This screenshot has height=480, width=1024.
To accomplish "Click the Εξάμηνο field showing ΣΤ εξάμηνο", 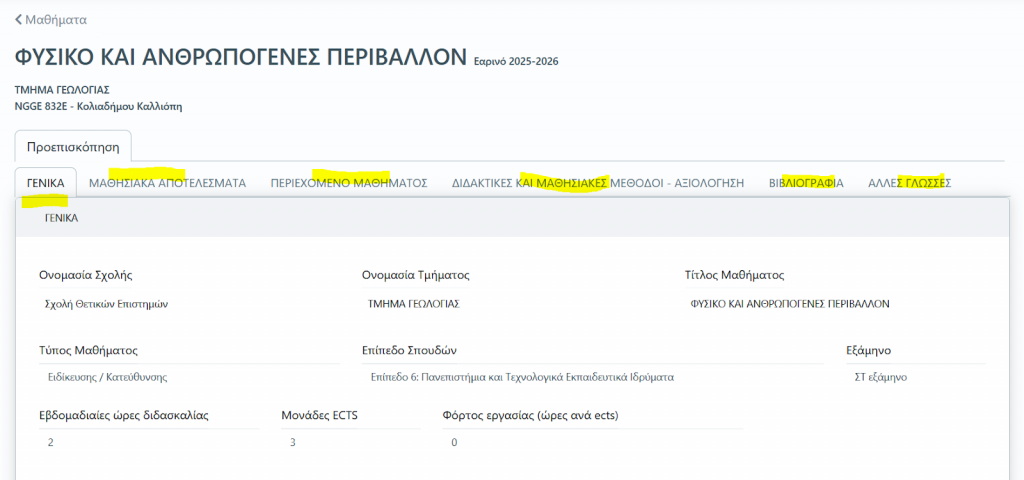I will (879, 378).
